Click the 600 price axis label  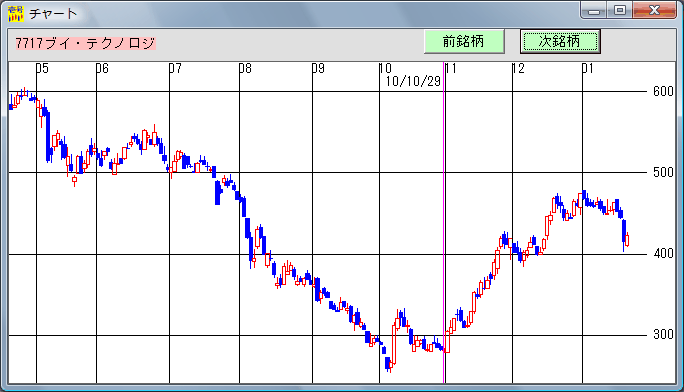tap(663, 91)
